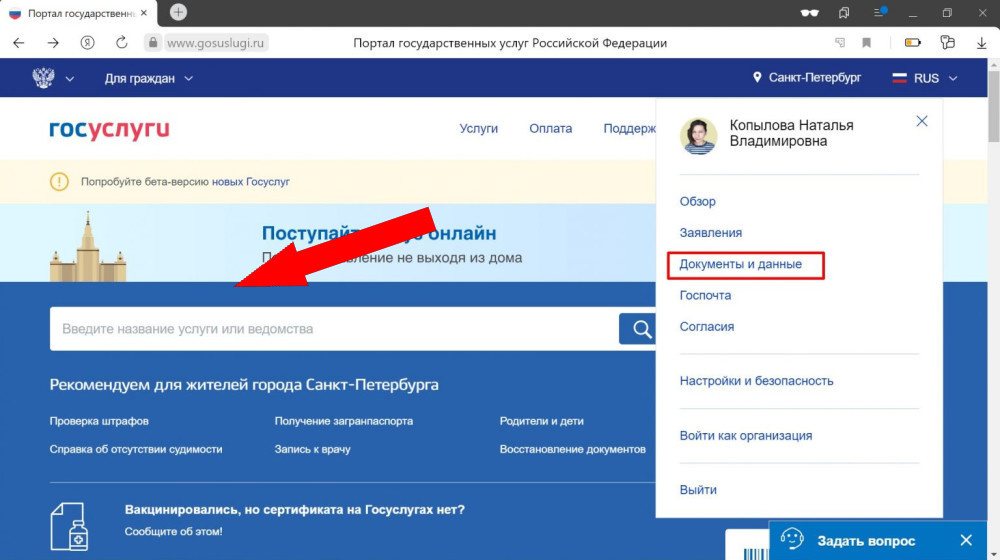Open the RUS language dropdown
This screenshot has width=1000, height=560.
pos(925,78)
